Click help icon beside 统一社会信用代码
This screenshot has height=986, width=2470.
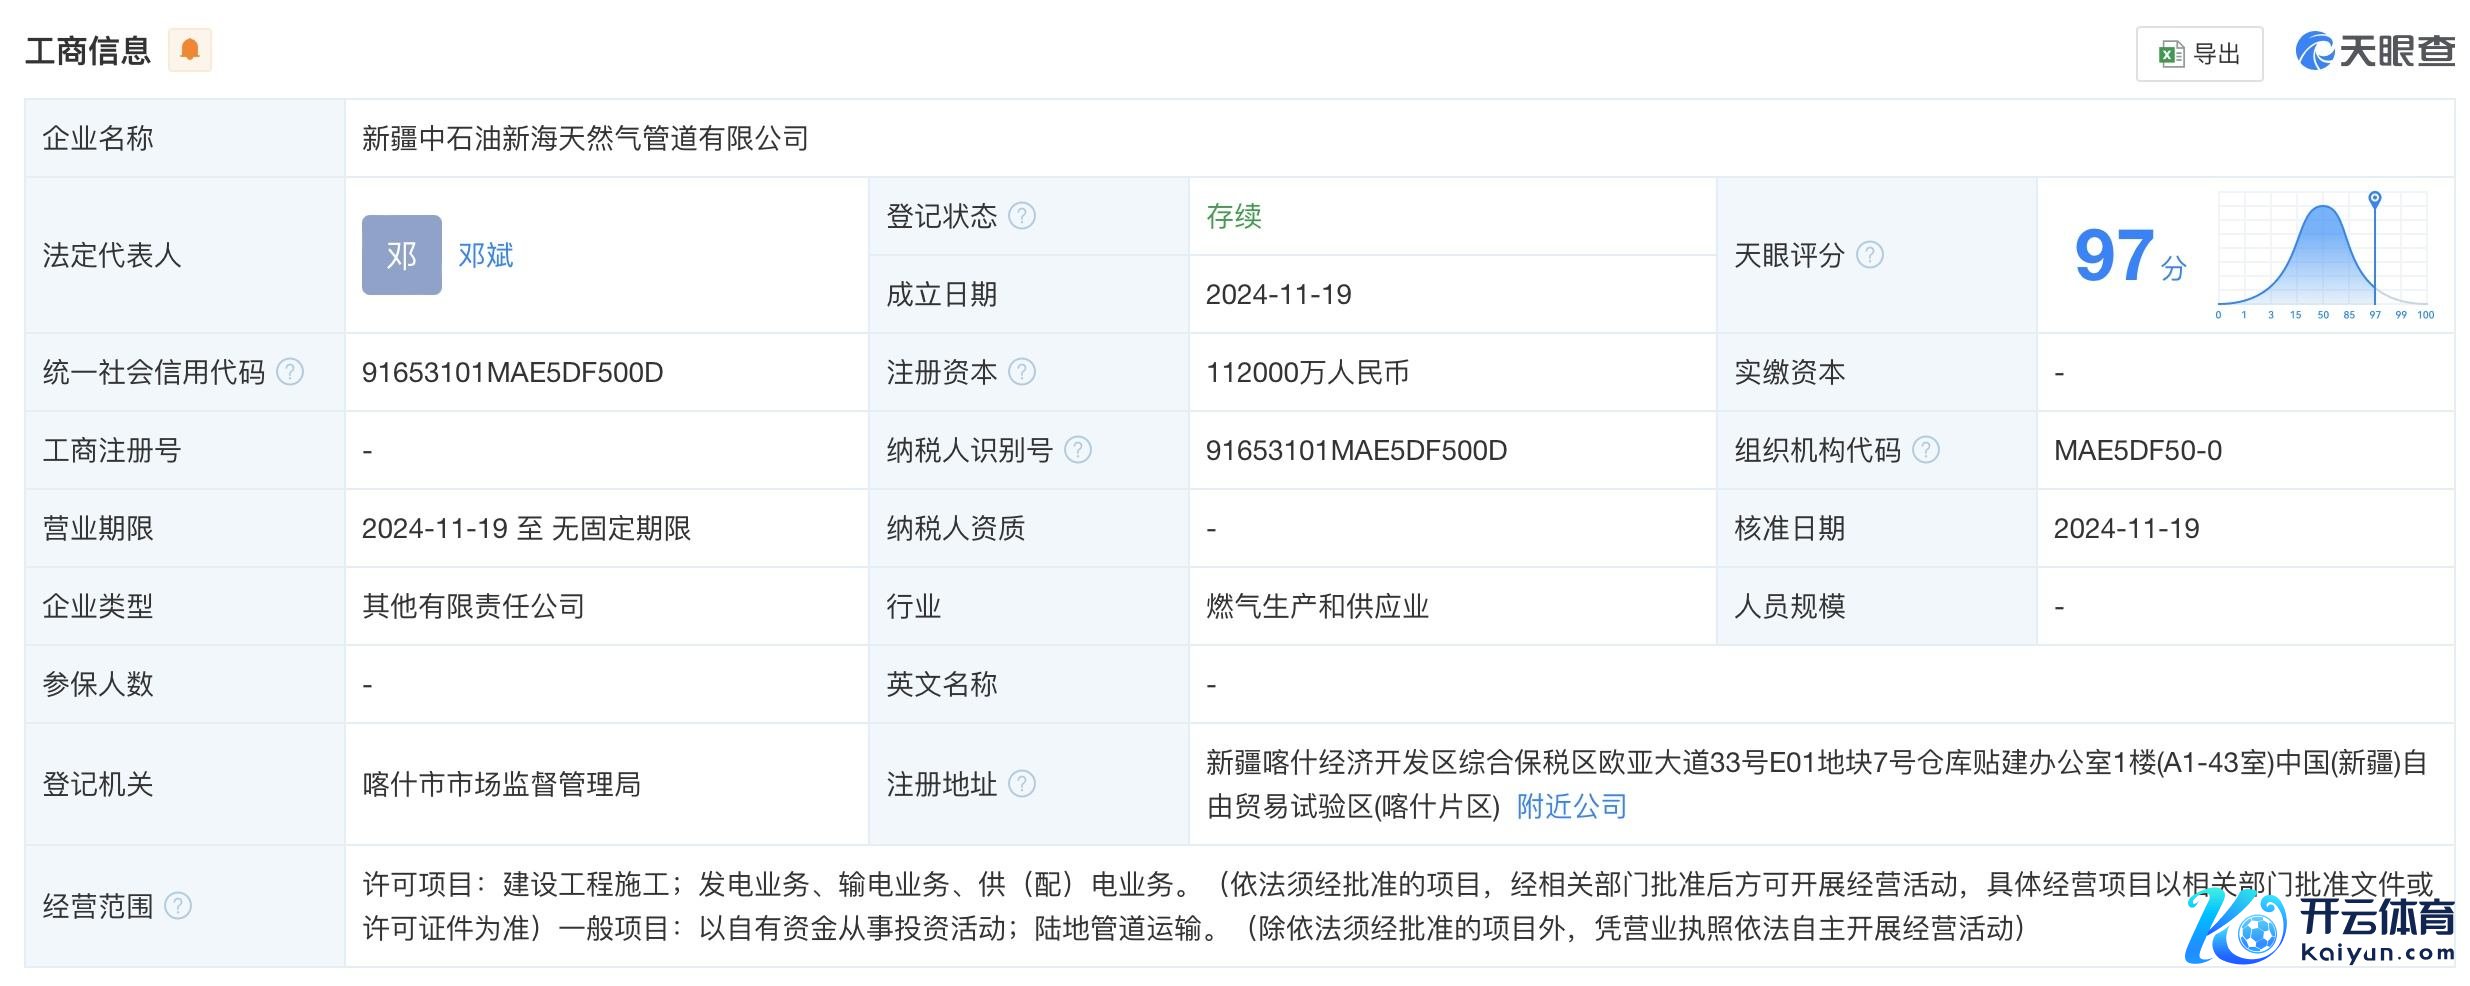pyautogui.click(x=290, y=372)
